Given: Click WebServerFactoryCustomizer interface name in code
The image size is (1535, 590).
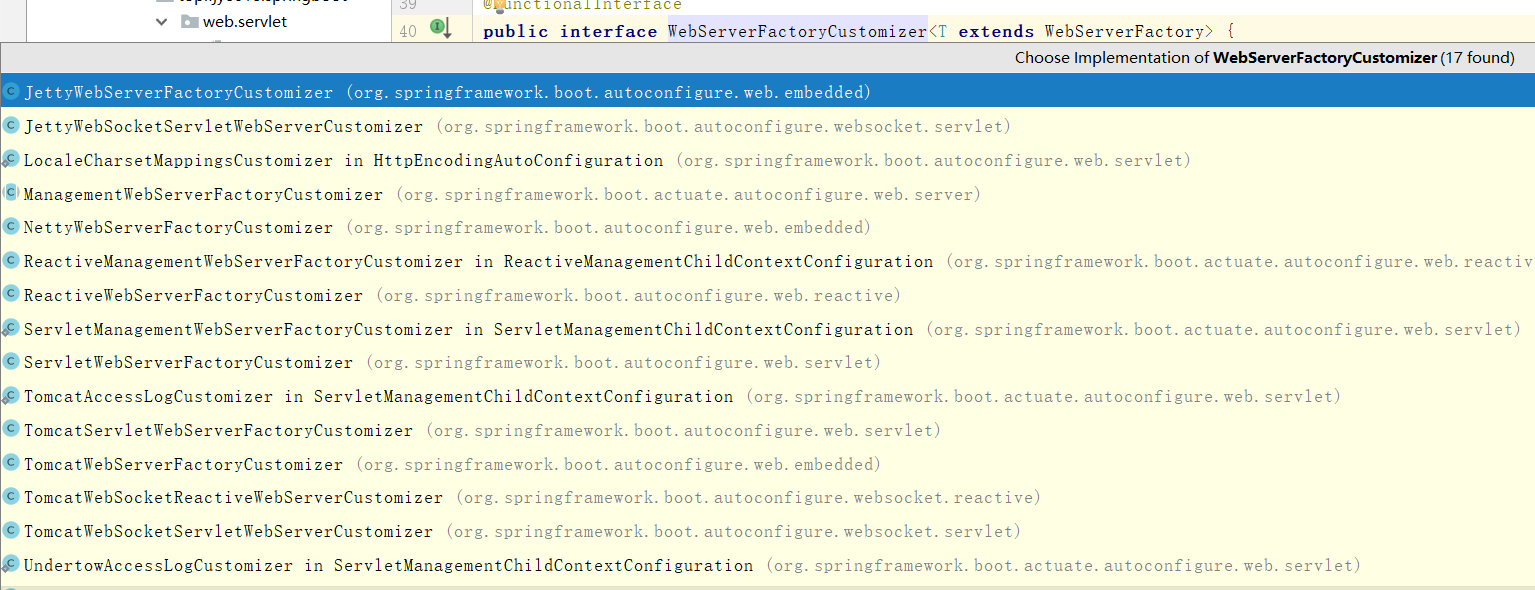Looking at the screenshot, I should [x=797, y=31].
